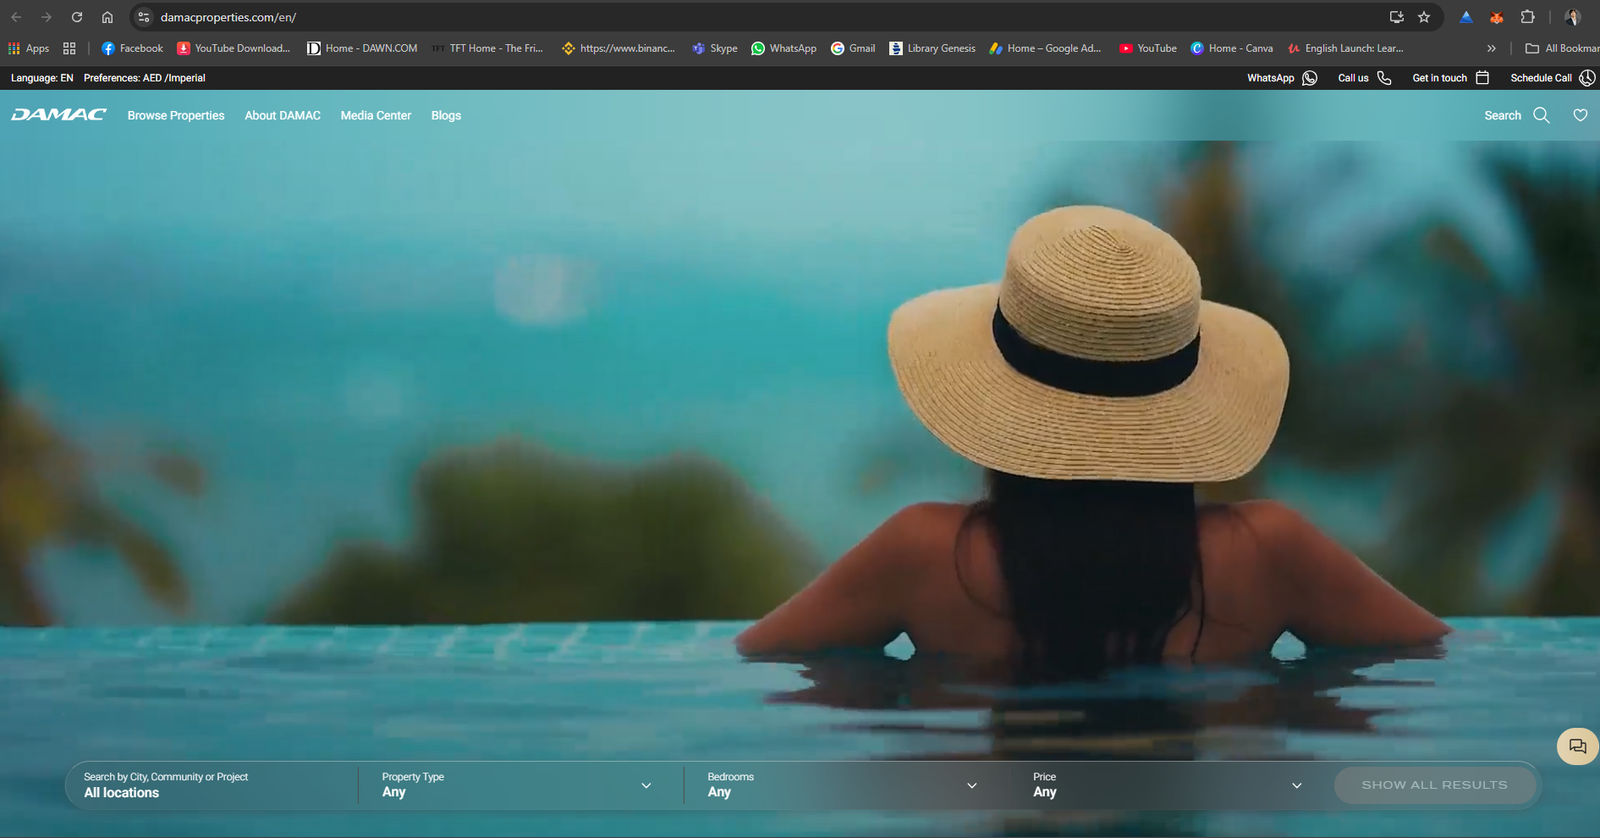This screenshot has height=838, width=1600.
Task: Change the Language: EN setting
Action: (42, 78)
